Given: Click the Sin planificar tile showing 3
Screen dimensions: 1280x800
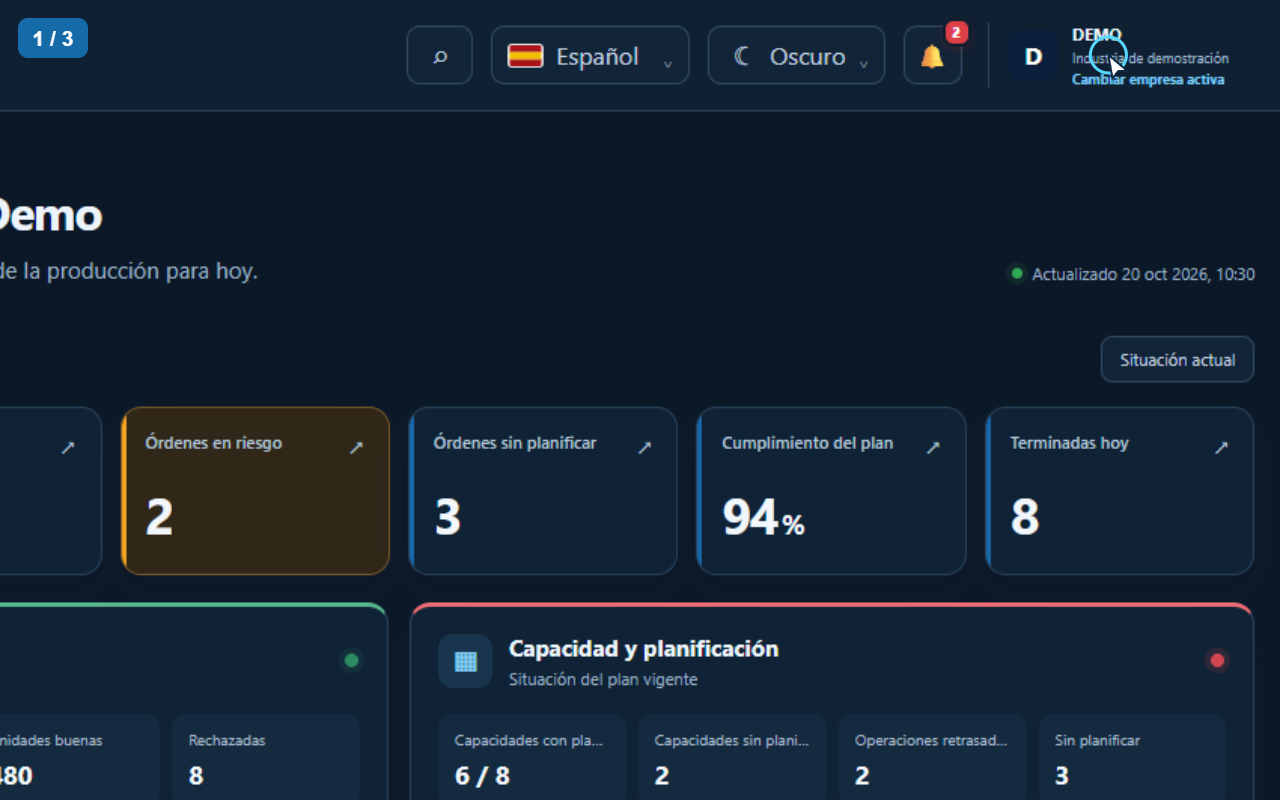Looking at the screenshot, I should pyautogui.click(x=1132, y=757).
